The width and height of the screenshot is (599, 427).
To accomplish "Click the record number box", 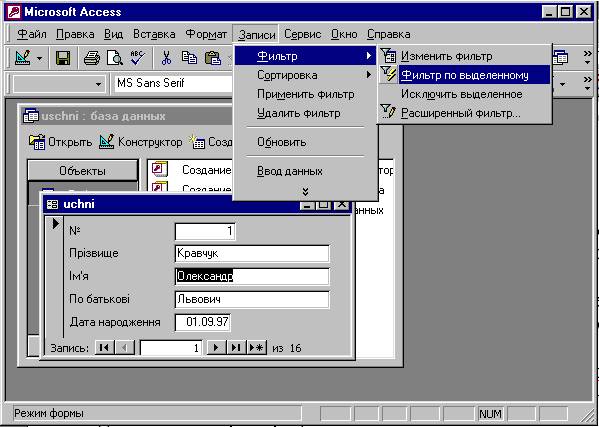I will coord(170,348).
